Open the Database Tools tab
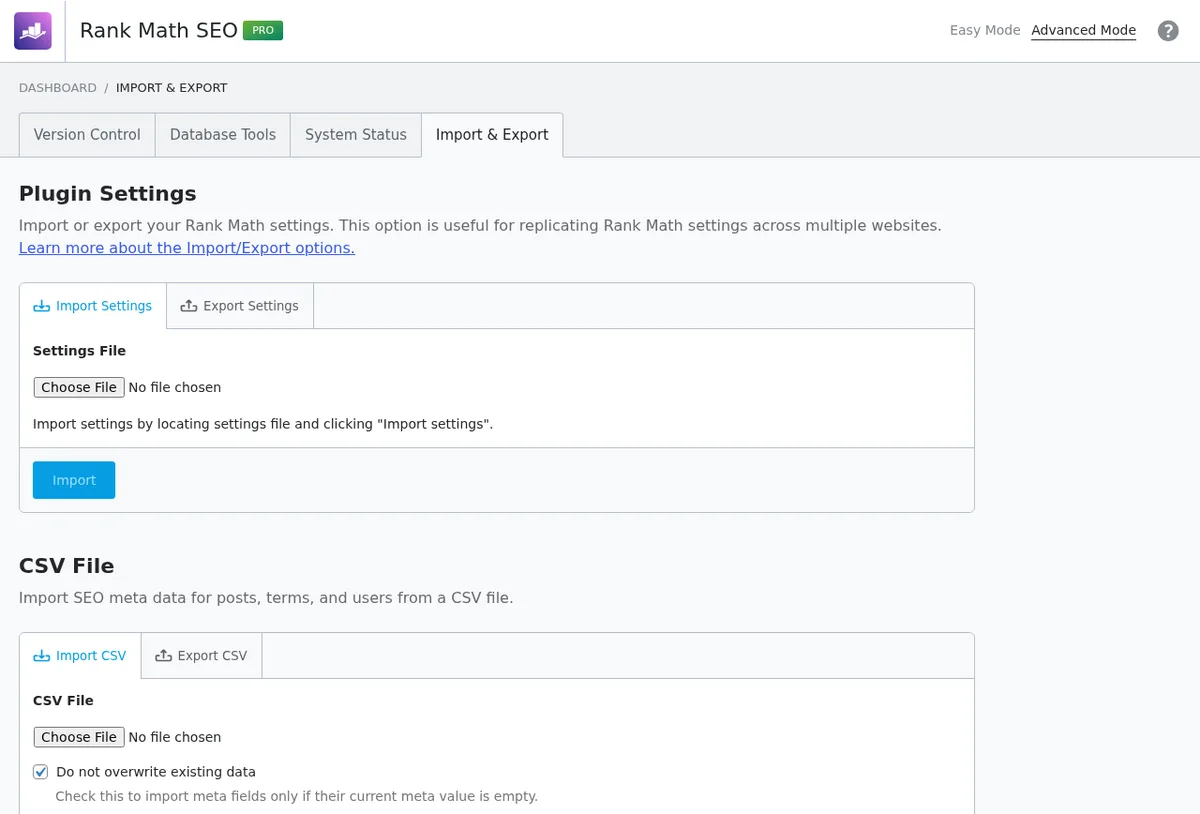Image resolution: width=1200 pixels, height=814 pixels. (223, 135)
